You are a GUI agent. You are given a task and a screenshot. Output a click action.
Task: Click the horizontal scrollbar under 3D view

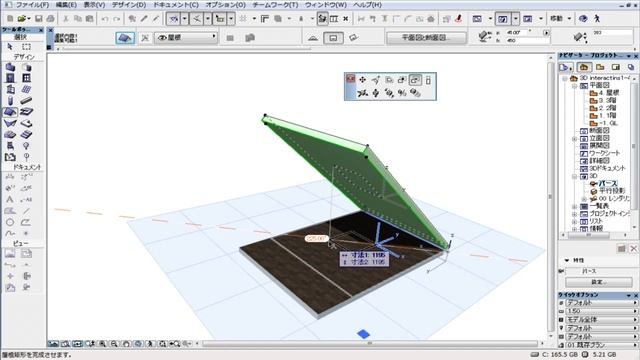pos(370,344)
